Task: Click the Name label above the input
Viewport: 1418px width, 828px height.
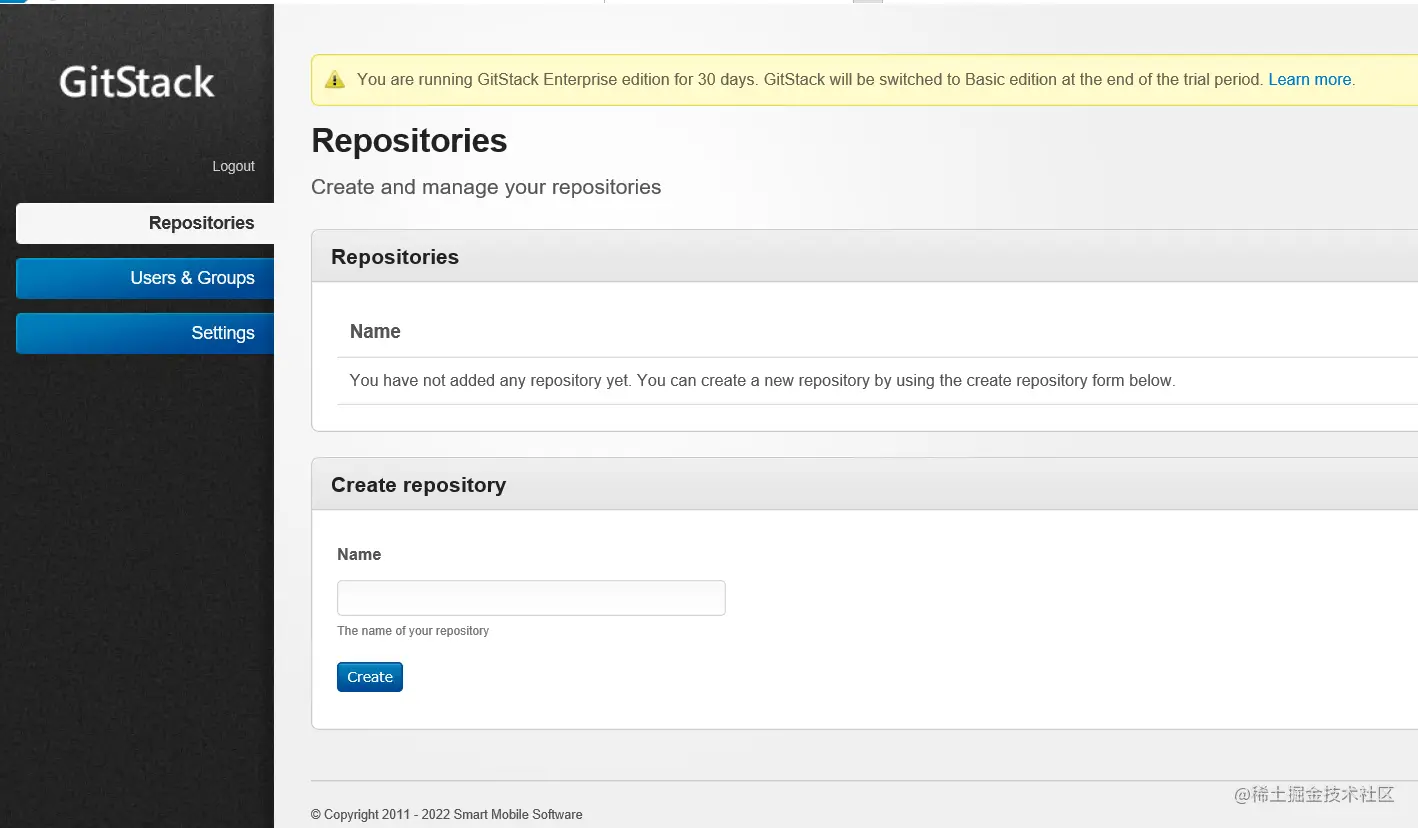Action: coord(359,554)
